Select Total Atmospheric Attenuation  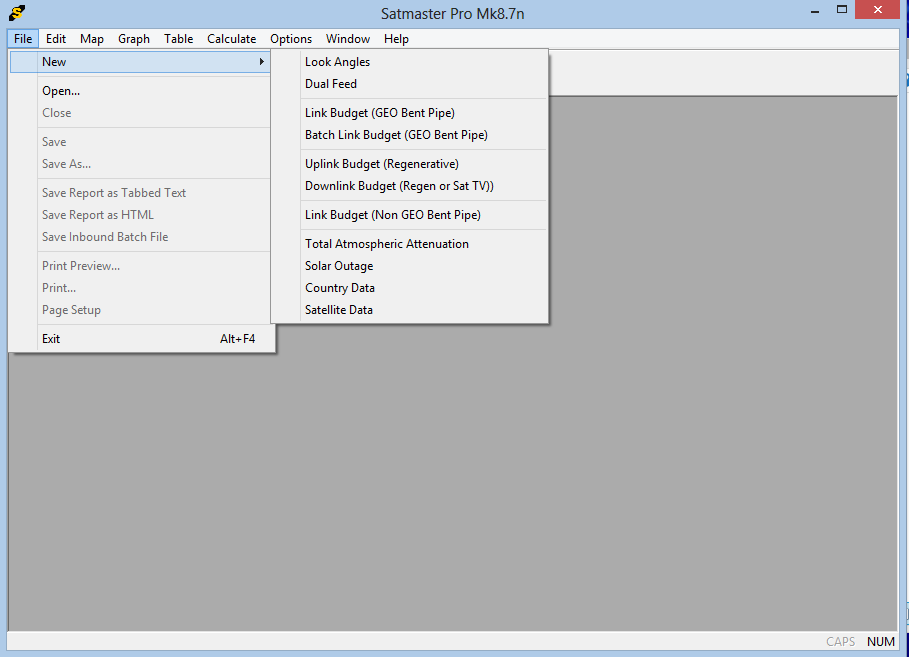tap(409, 244)
